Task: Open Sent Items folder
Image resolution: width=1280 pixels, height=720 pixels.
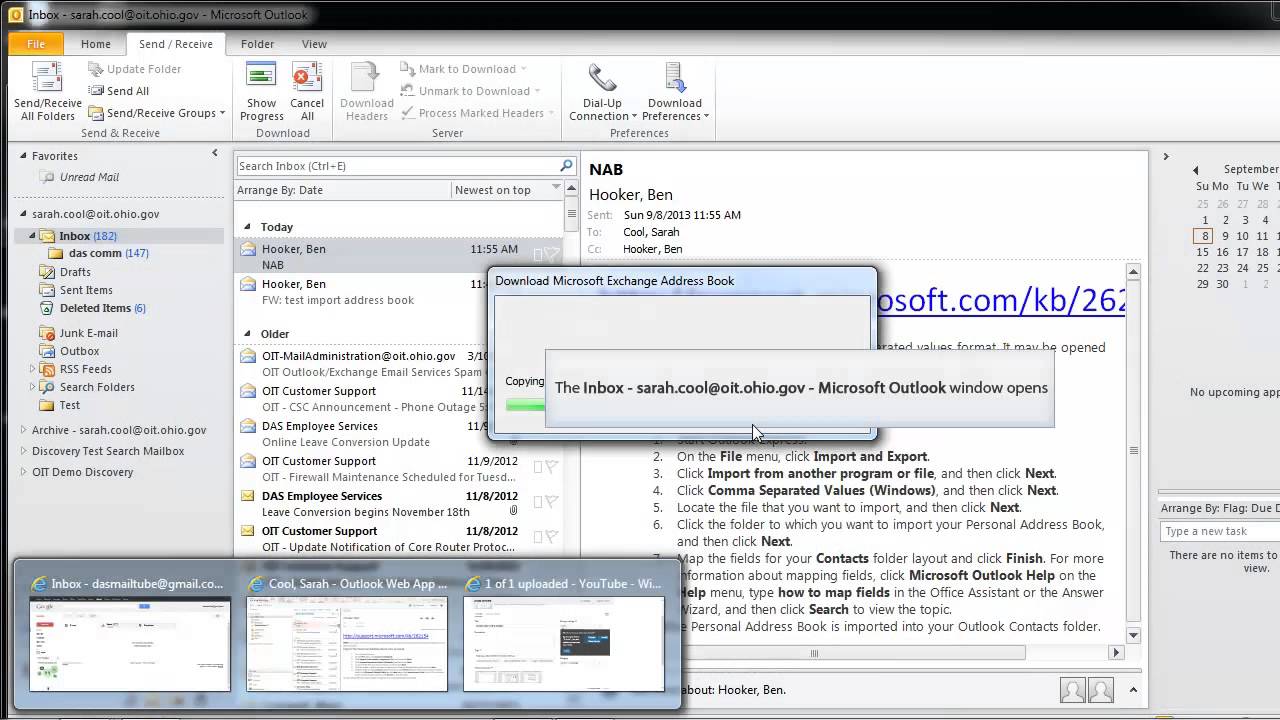Action: click(86, 290)
